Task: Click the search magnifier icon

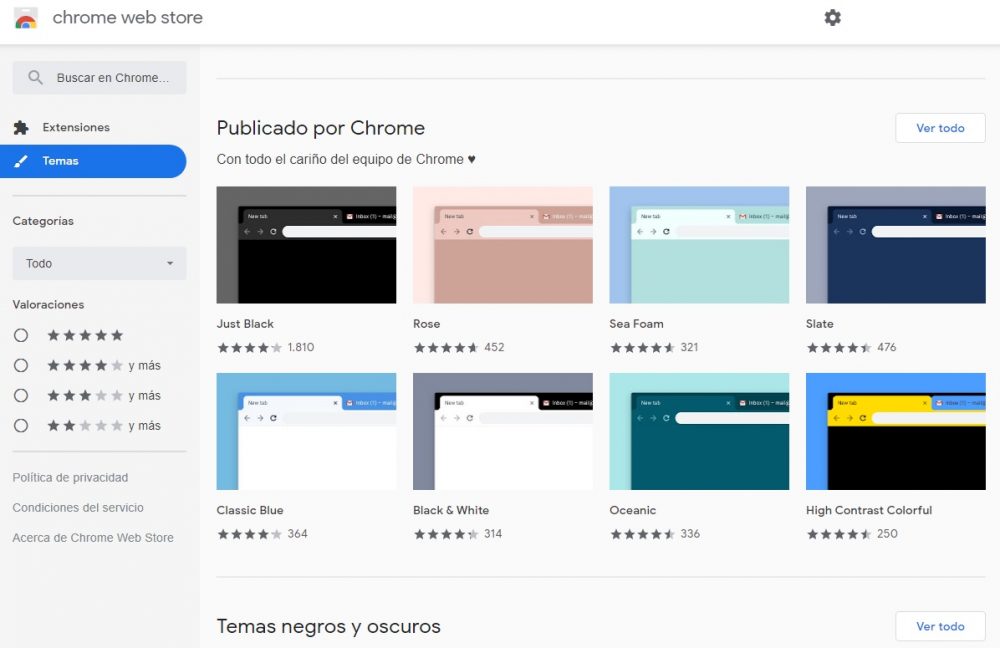Action: coord(35,78)
